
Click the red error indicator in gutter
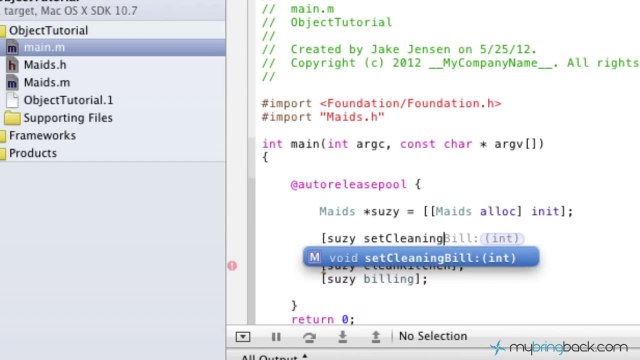232,266
